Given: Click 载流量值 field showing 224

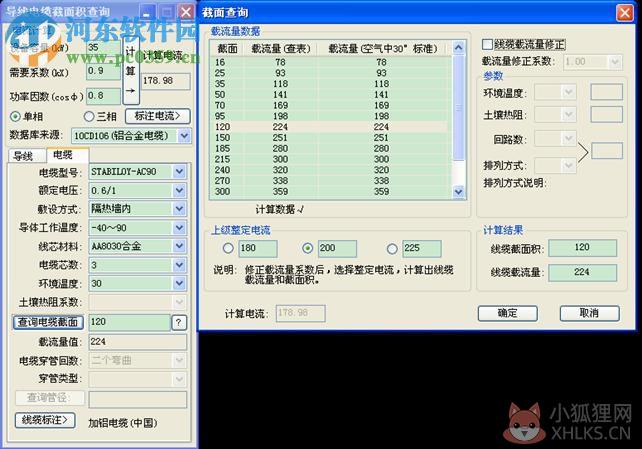Looking at the screenshot, I should 138,342.
